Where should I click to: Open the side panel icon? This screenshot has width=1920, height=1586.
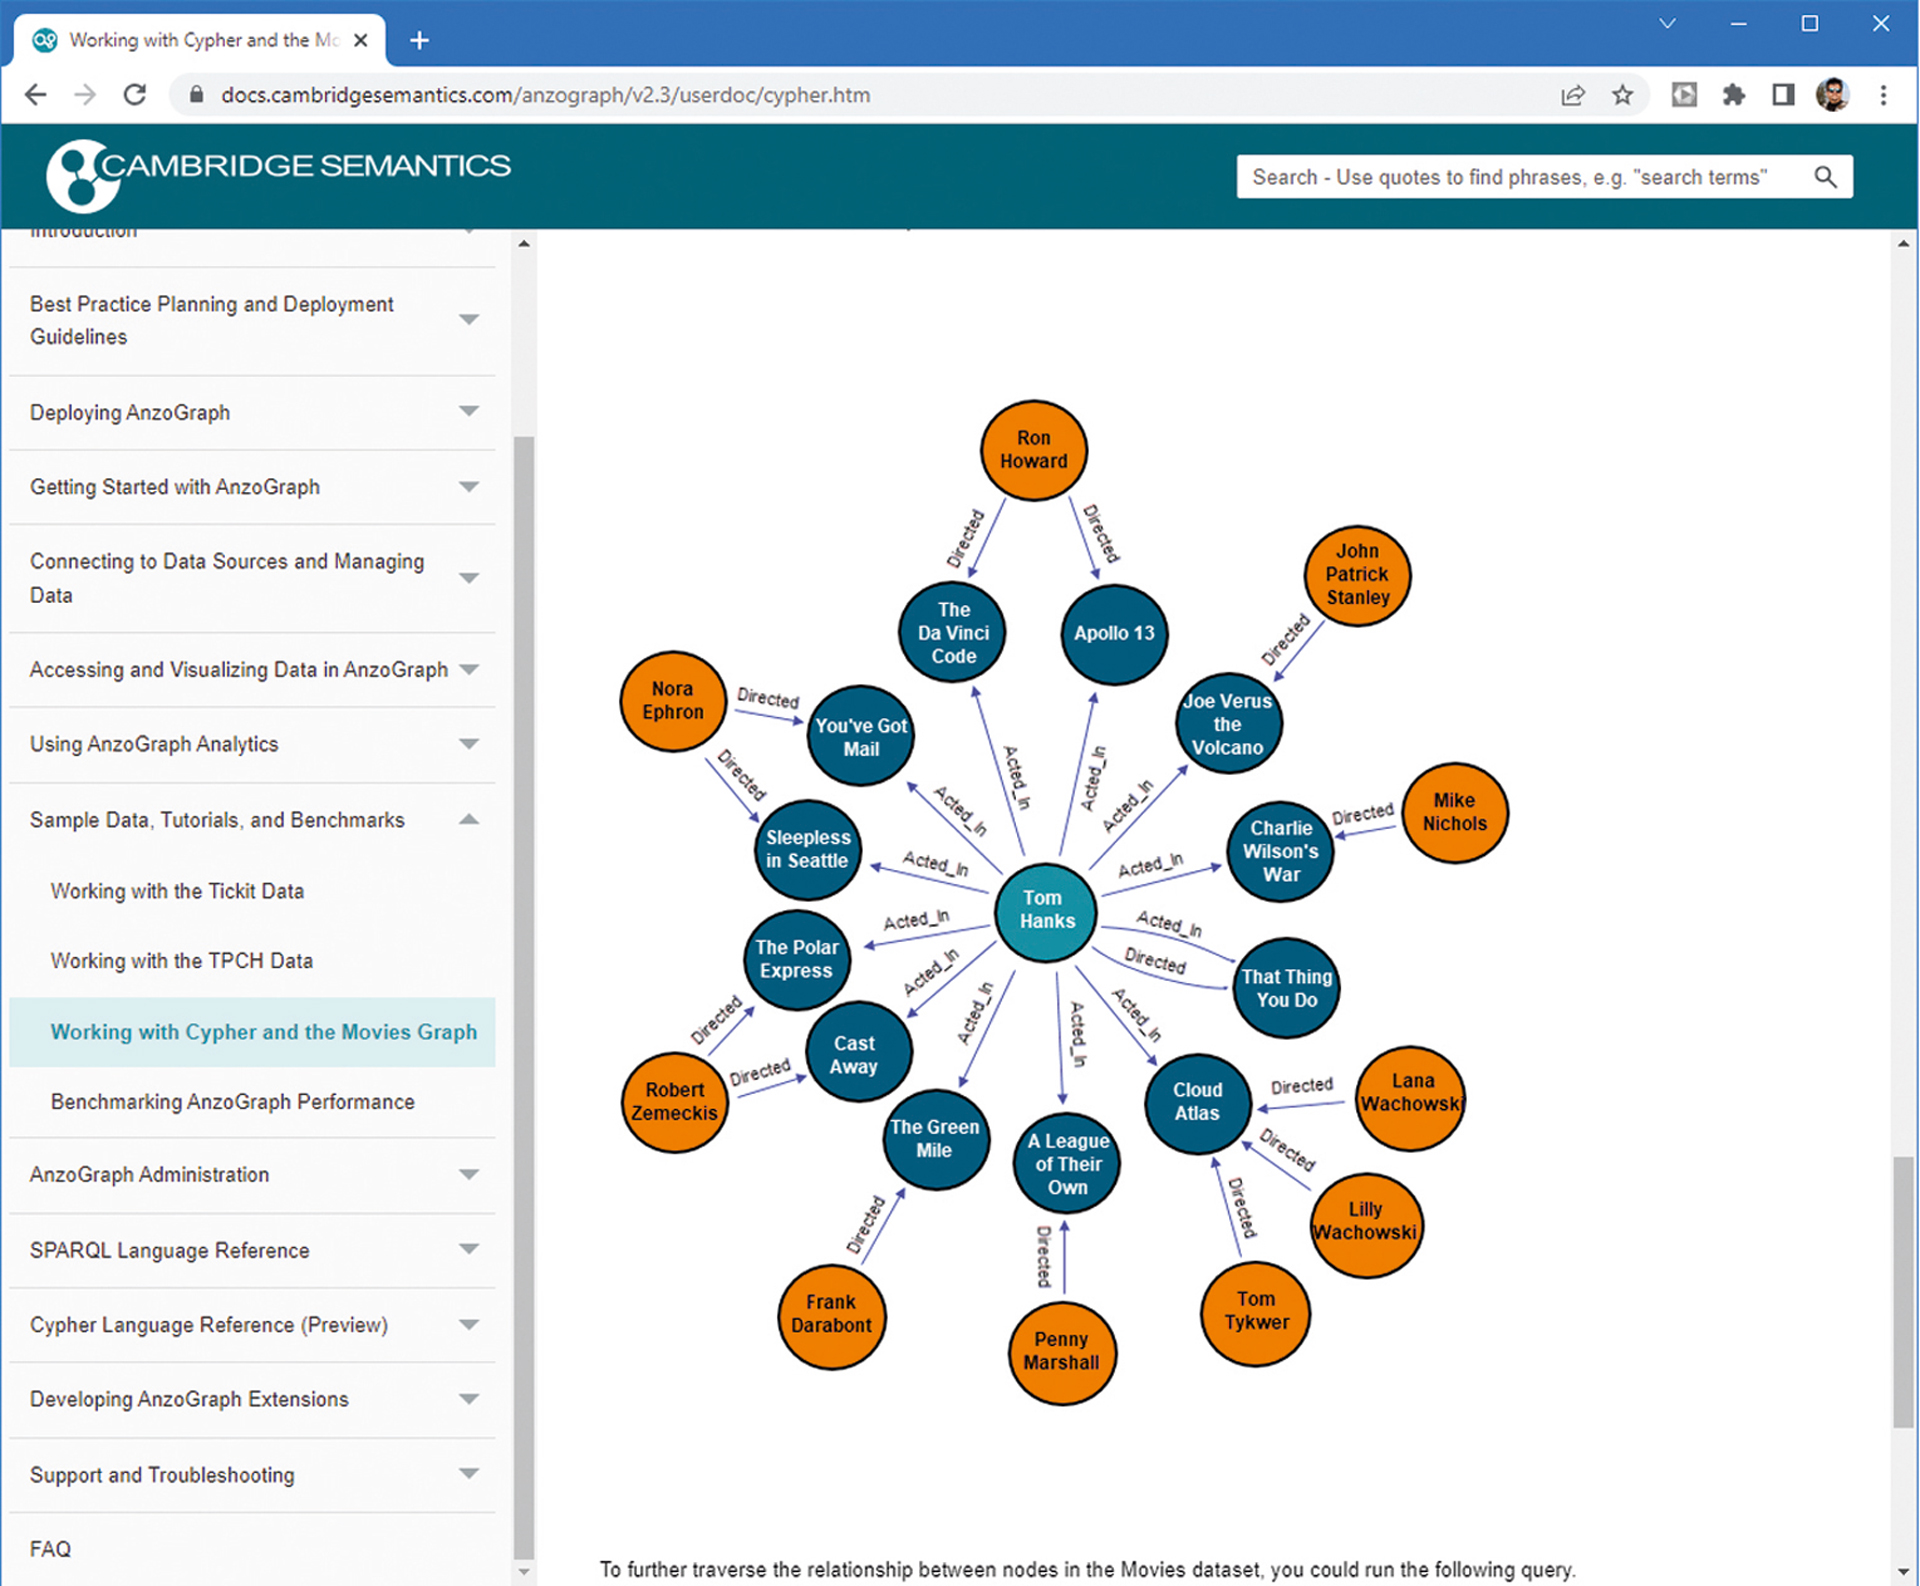[x=1782, y=95]
